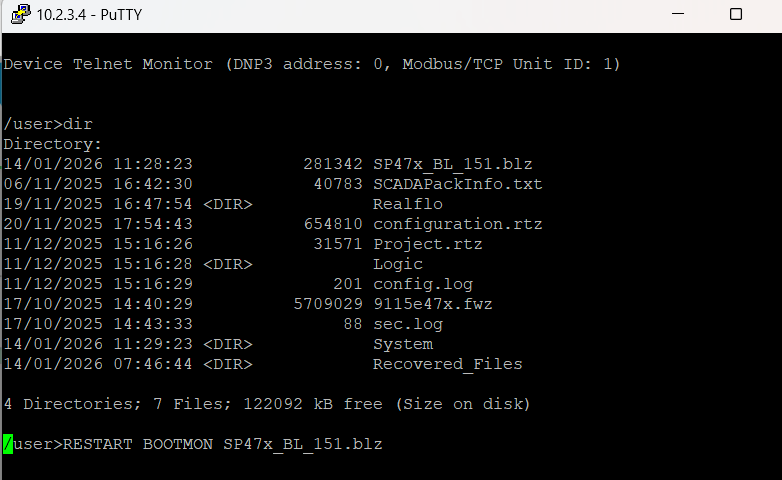Click the Realflo directory entry
Screen dimensions: 782x480
point(407,204)
